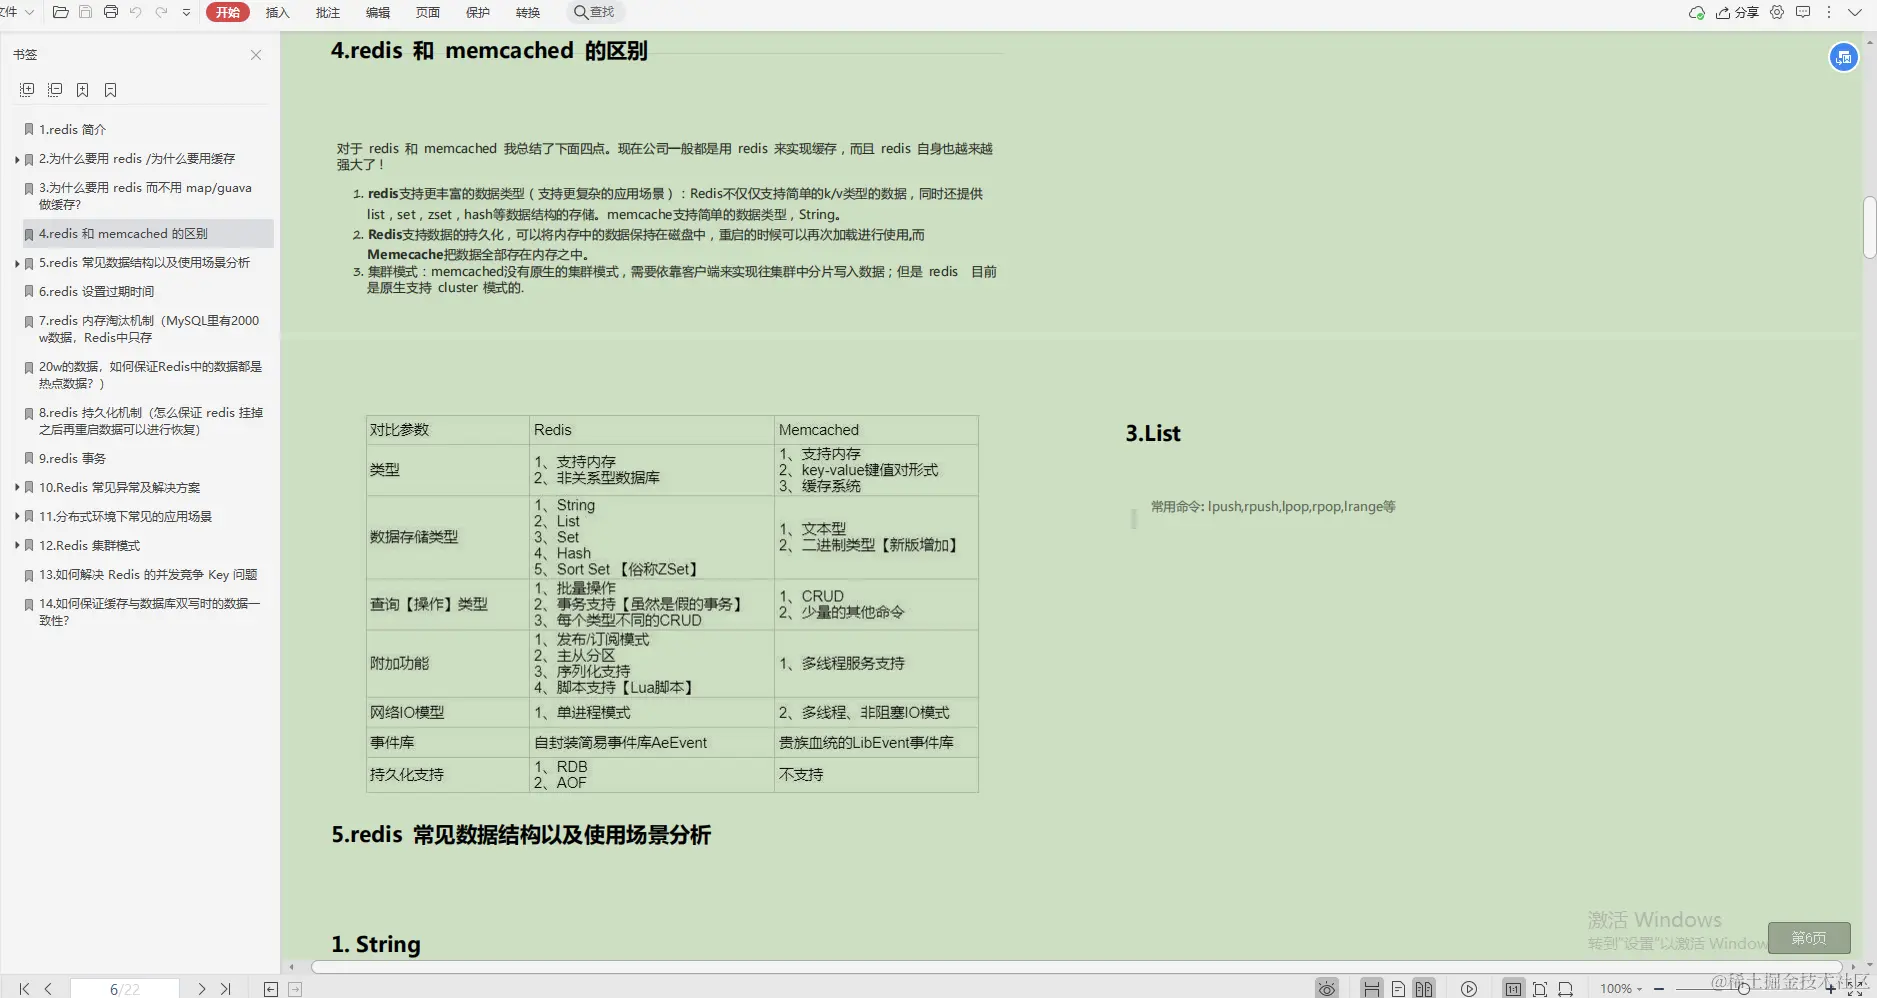Screen dimensions: 1877x998
Task: Close the bookmarks panel
Action: click(256, 55)
